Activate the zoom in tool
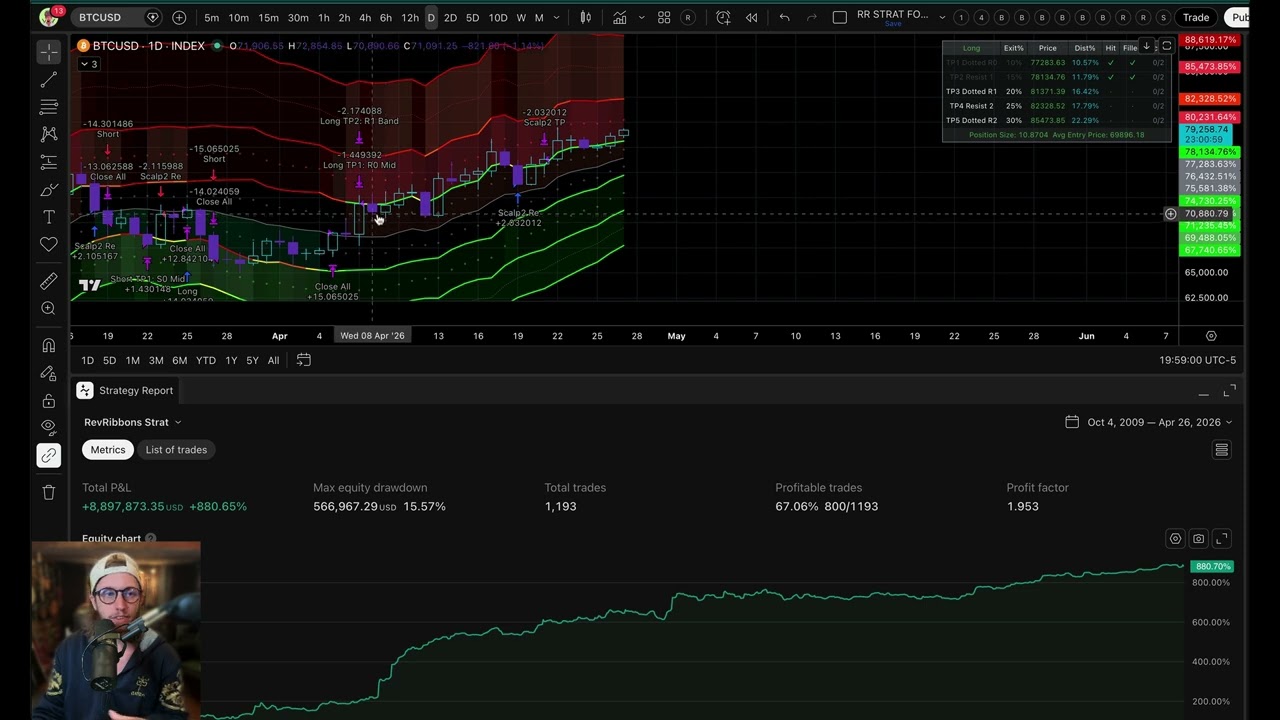Viewport: 1280px width, 720px height. (48, 308)
